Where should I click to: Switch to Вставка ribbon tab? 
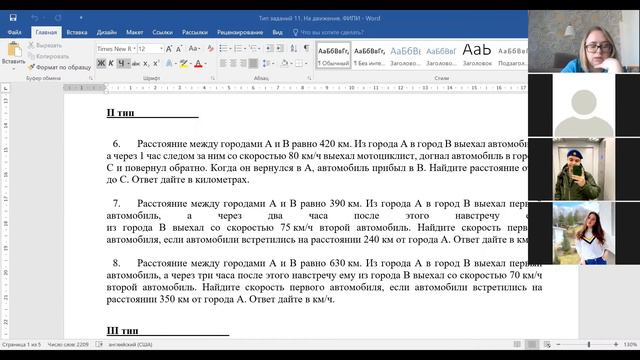click(77, 32)
